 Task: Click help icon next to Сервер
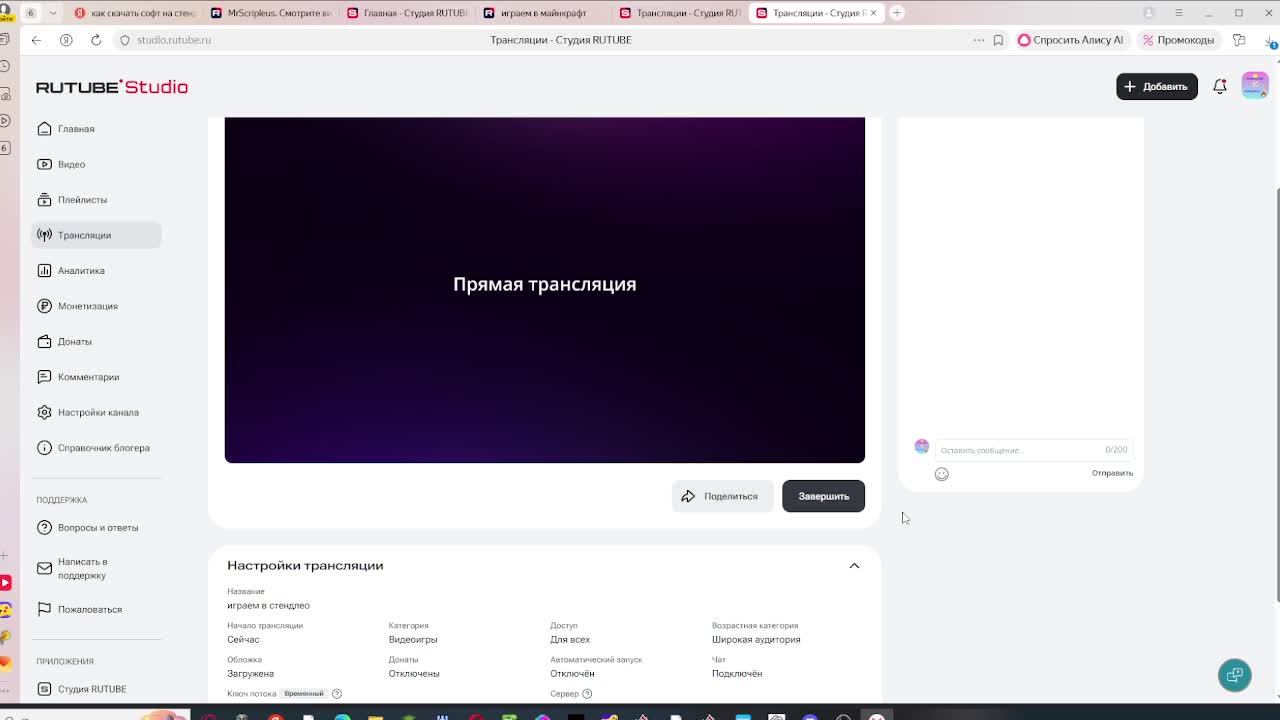[x=587, y=694]
